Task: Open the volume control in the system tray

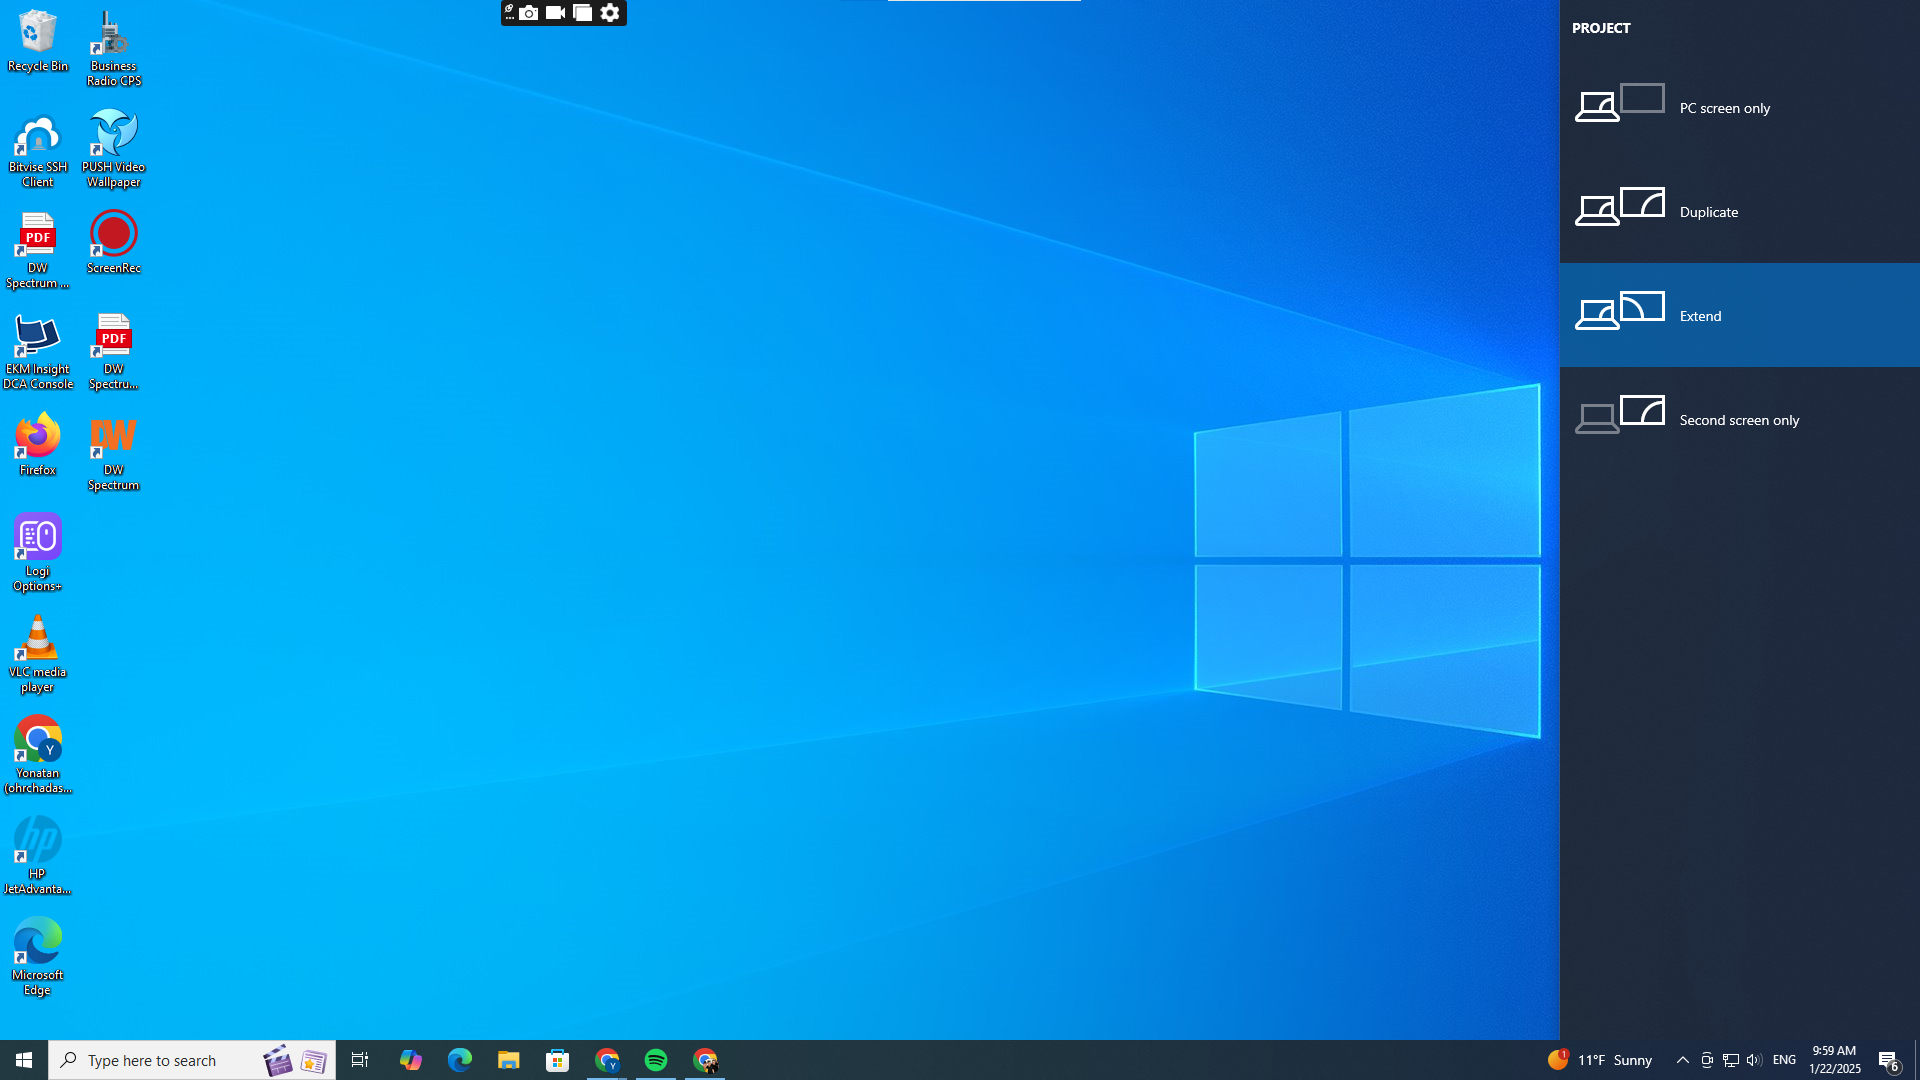Action: (x=1754, y=1060)
